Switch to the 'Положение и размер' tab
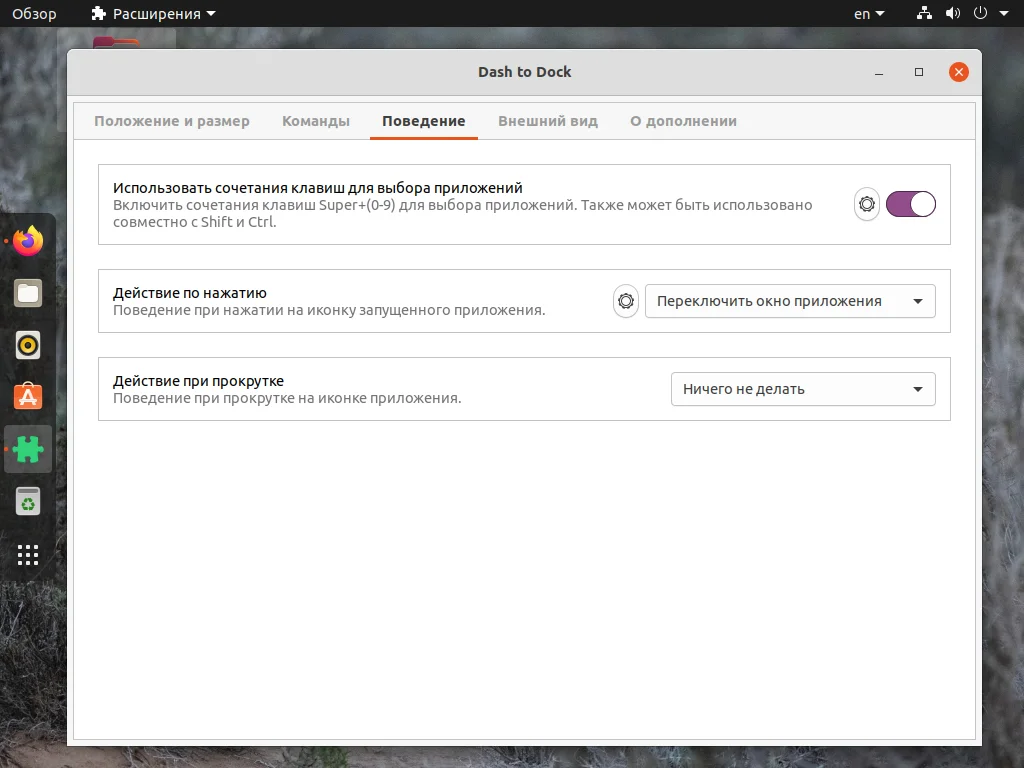1024x768 pixels. tap(171, 120)
